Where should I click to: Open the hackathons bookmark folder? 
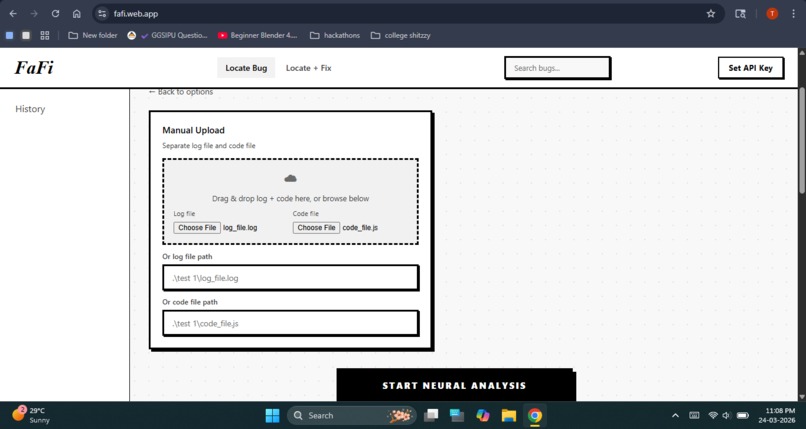(x=335, y=35)
